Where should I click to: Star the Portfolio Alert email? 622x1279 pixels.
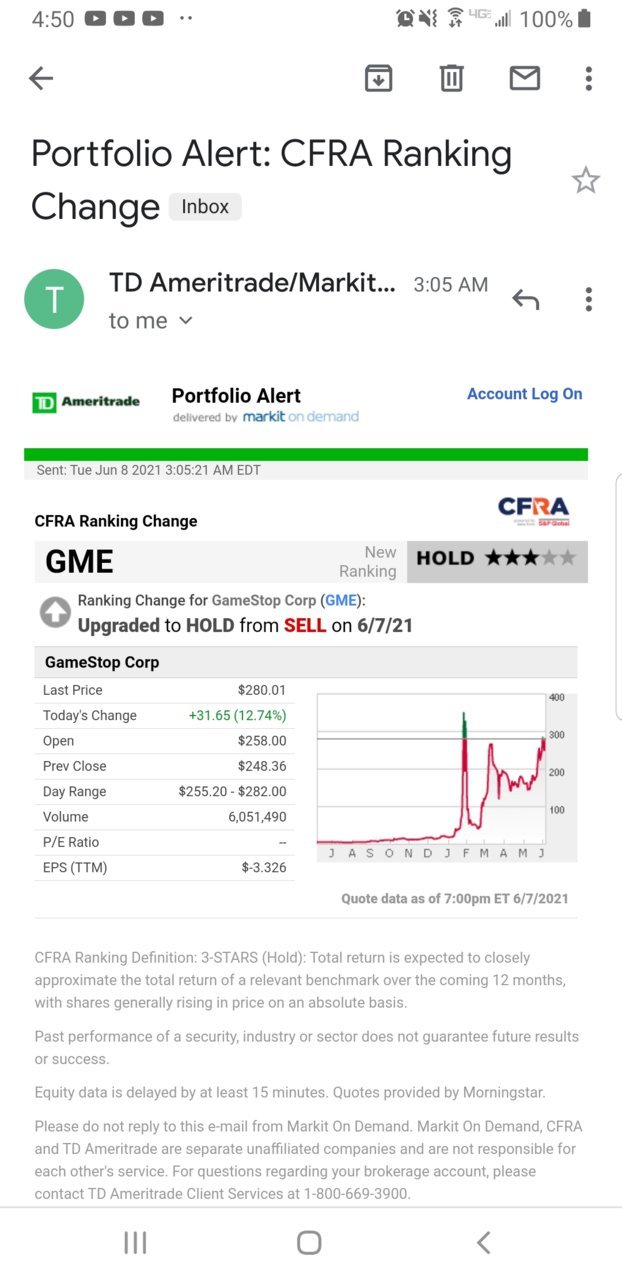point(585,181)
